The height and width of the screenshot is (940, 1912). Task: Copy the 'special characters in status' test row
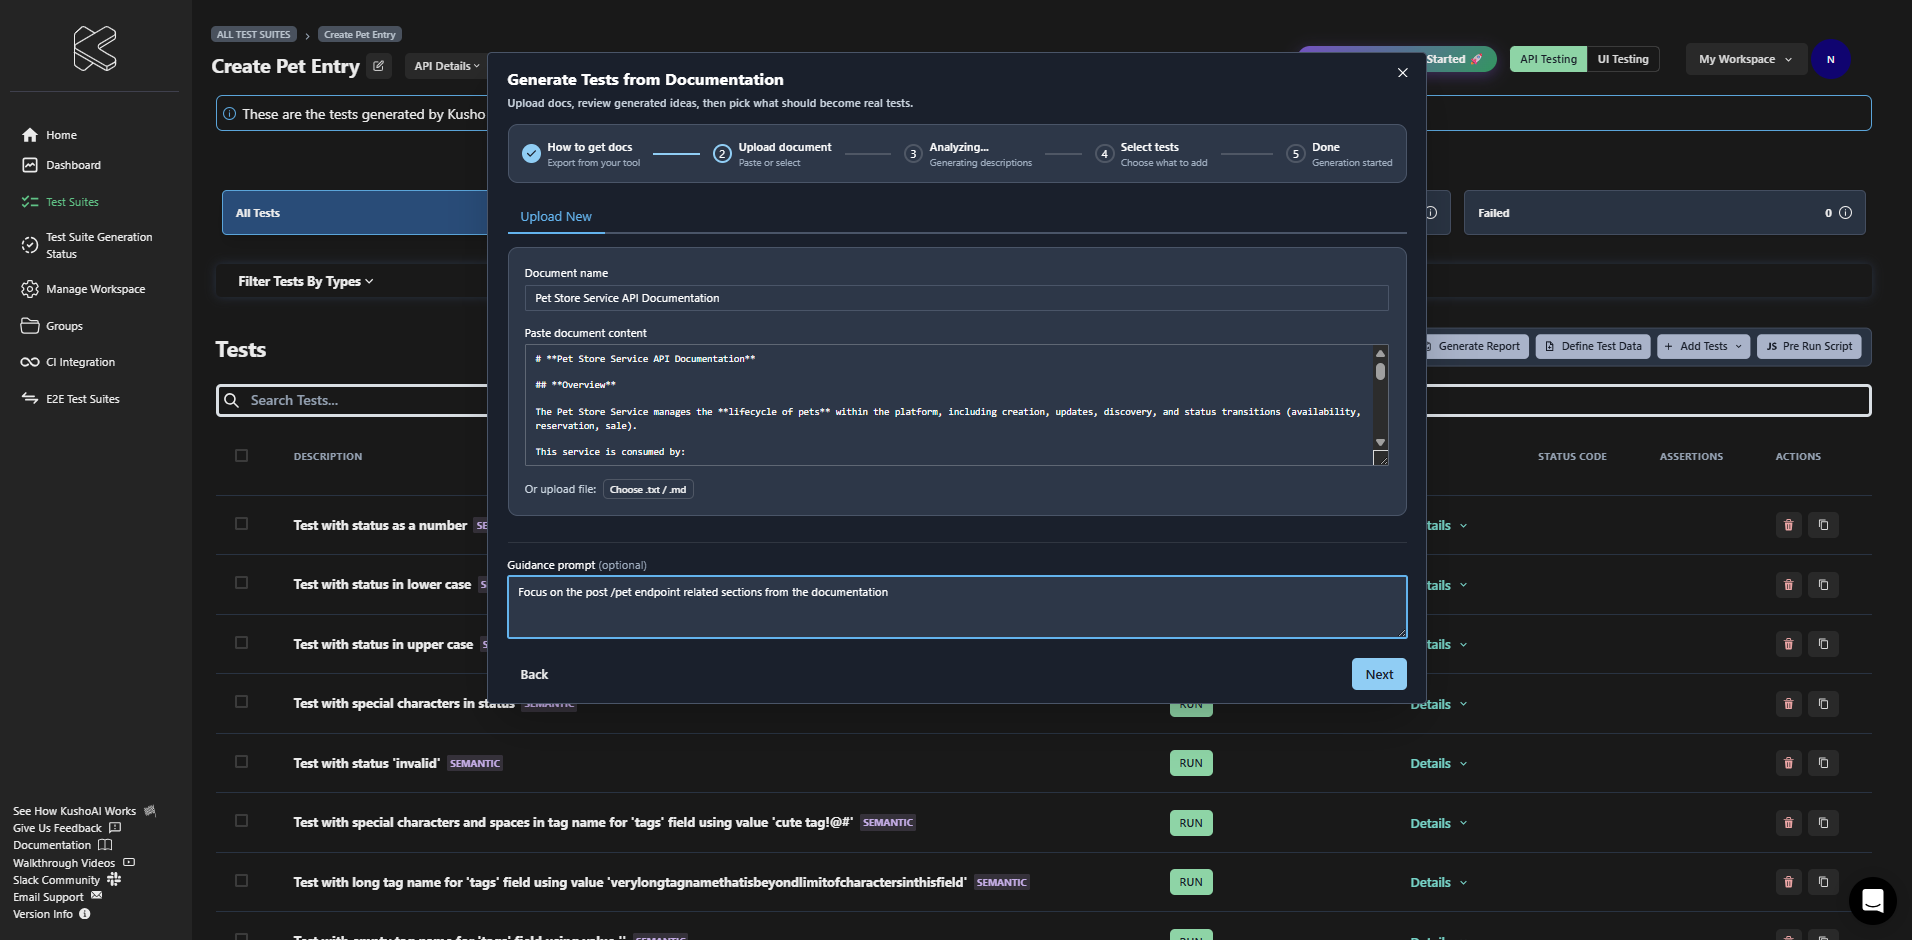[x=1823, y=704]
